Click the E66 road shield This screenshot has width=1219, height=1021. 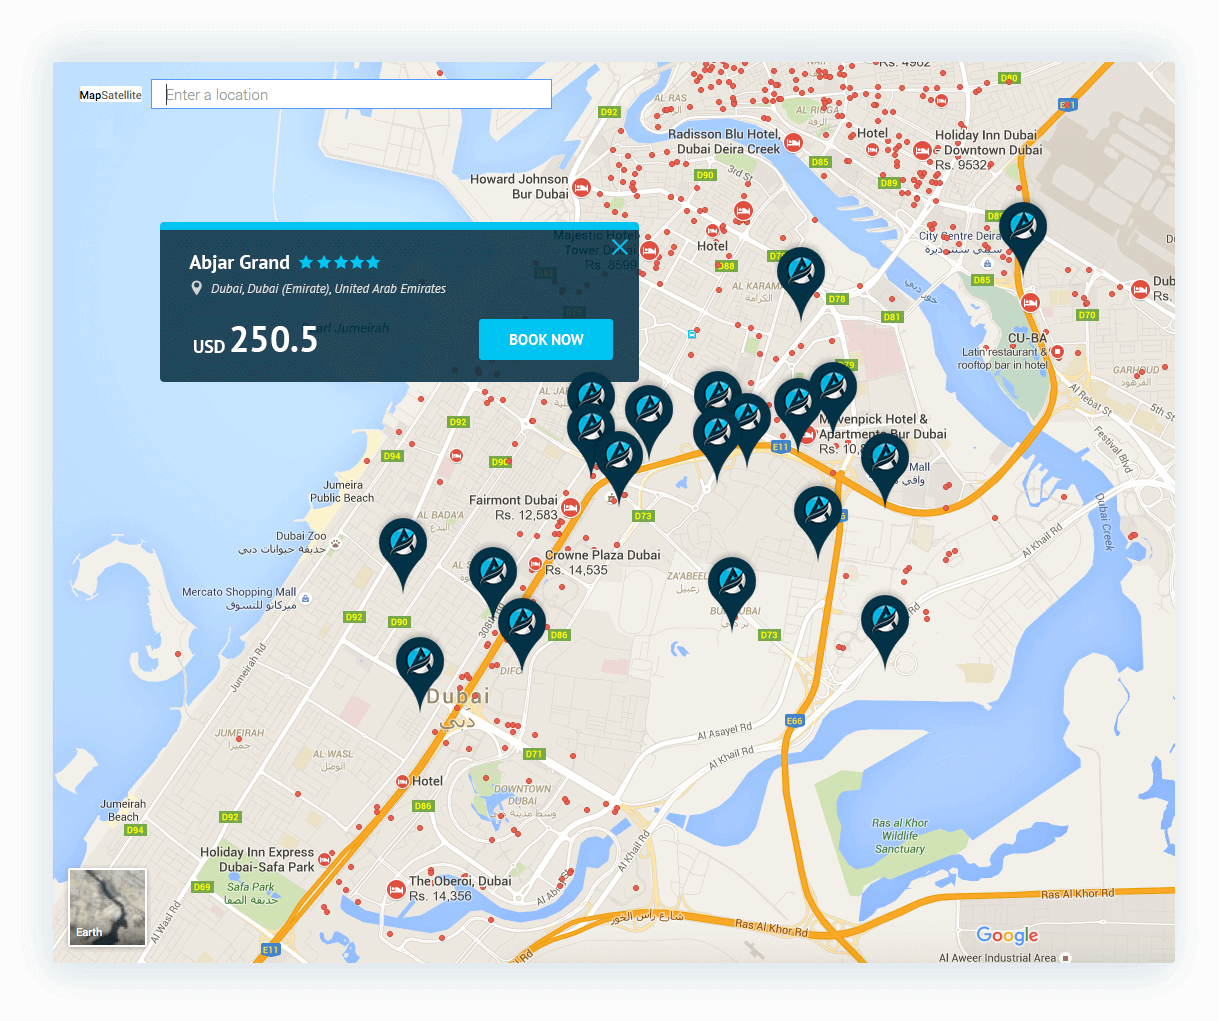pyautogui.click(x=795, y=720)
